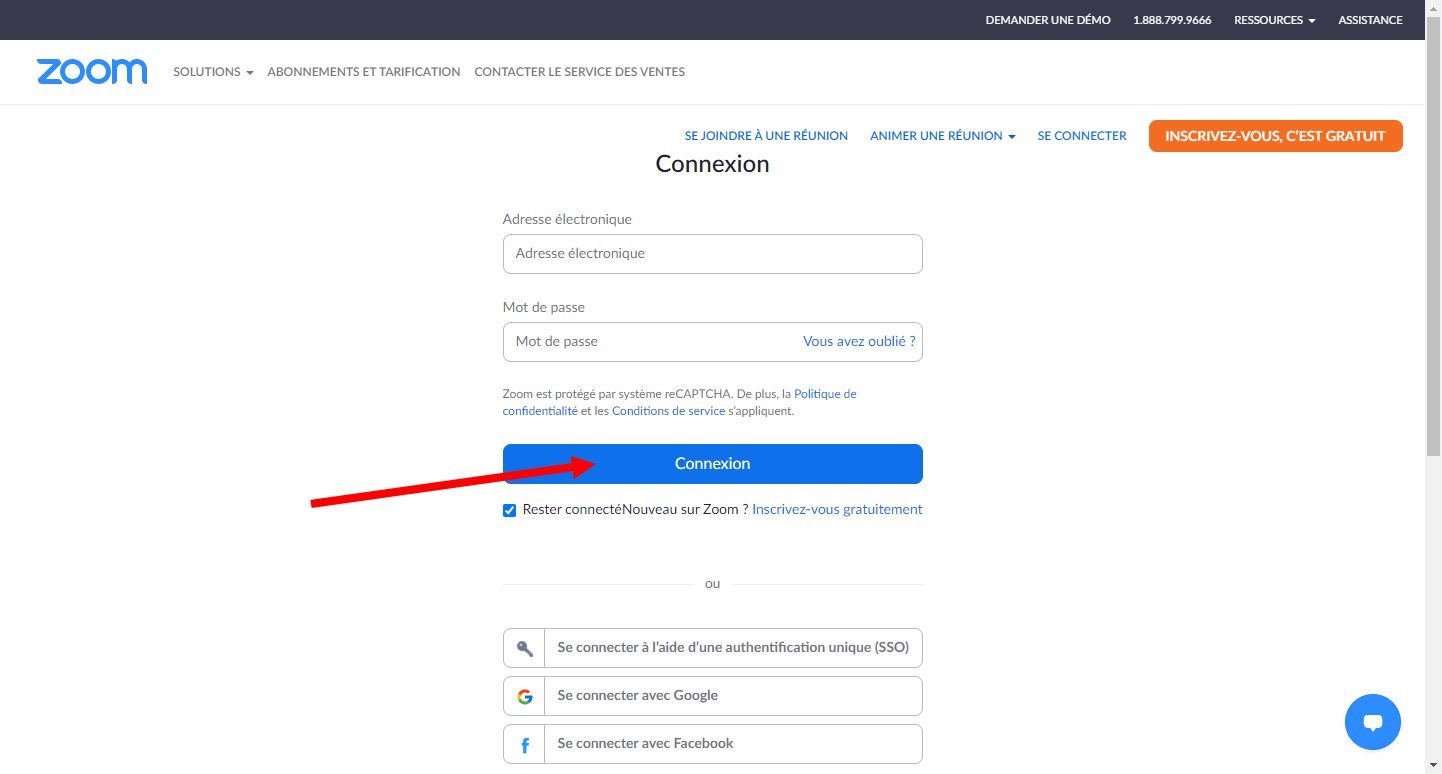Click phone number 1.888.799.9666
This screenshot has width=1442, height=774.
1172,20
